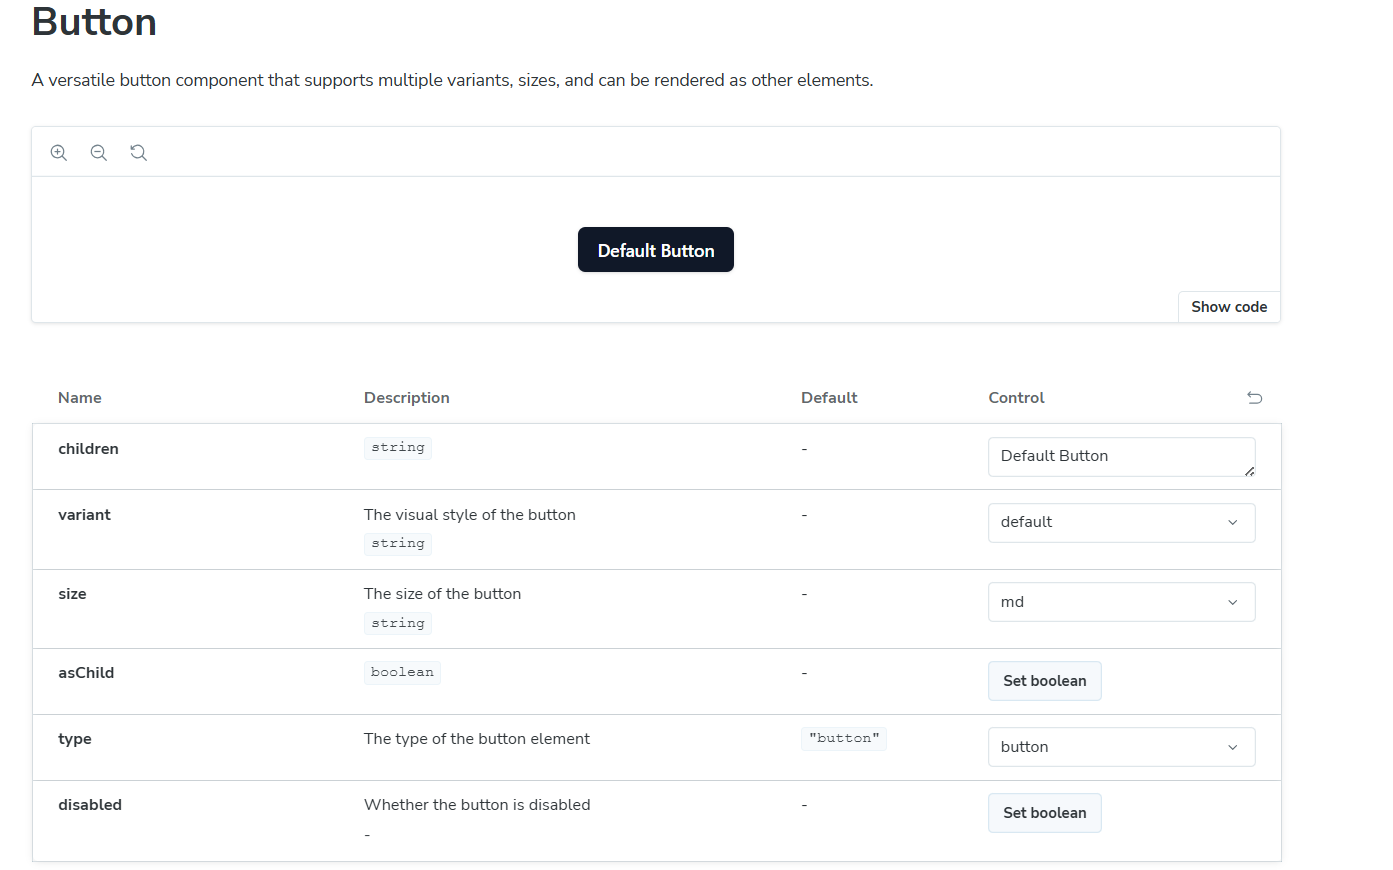Select the Button page heading
This screenshot has height=870, width=1393.
(94, 22)
